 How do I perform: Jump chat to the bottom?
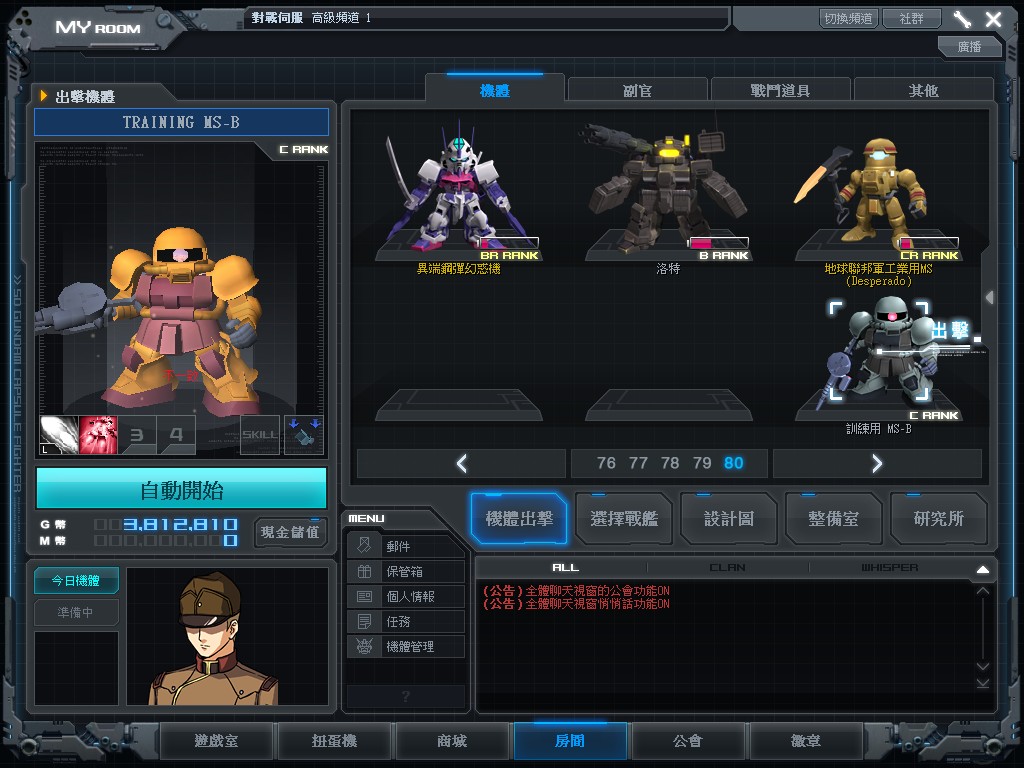pyautogui.click(x=983, y=683)
